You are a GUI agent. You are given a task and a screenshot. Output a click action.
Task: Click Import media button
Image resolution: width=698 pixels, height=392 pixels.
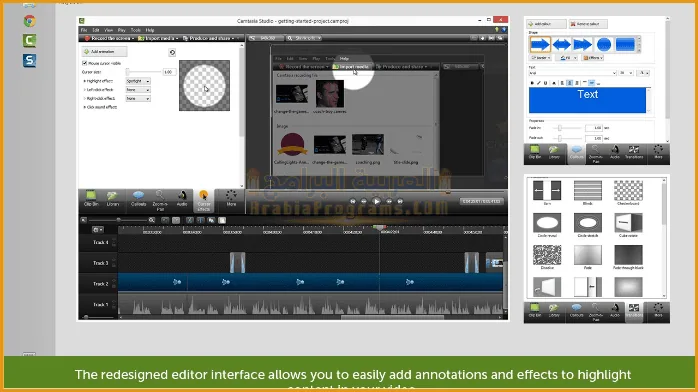tap(158, 38)
